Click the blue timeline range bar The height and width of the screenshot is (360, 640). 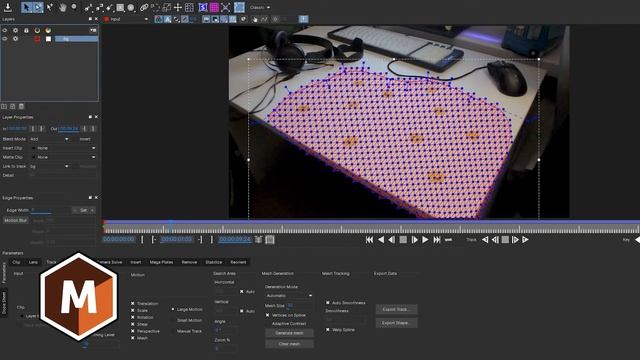(x=371, y=222)
